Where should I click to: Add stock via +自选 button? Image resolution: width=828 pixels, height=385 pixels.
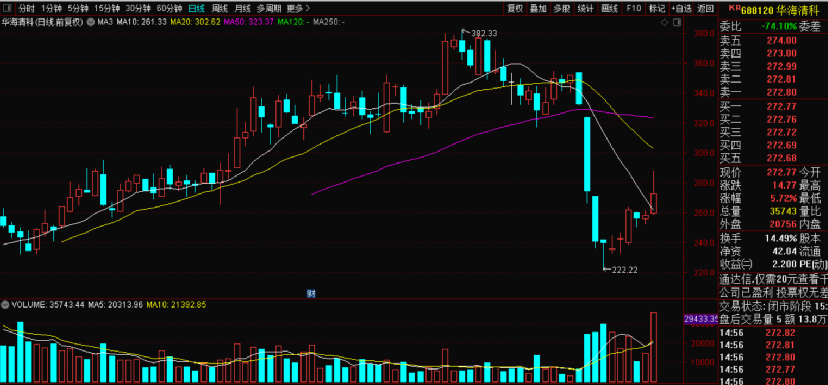(682, 8)
